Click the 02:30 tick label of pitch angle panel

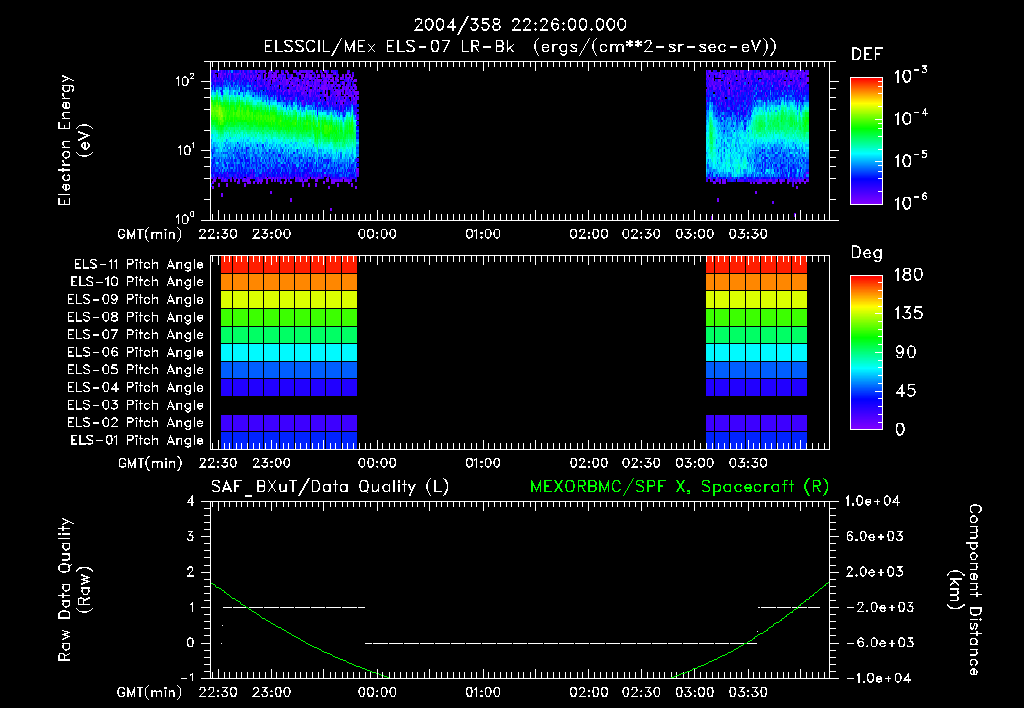pos(641,463)
